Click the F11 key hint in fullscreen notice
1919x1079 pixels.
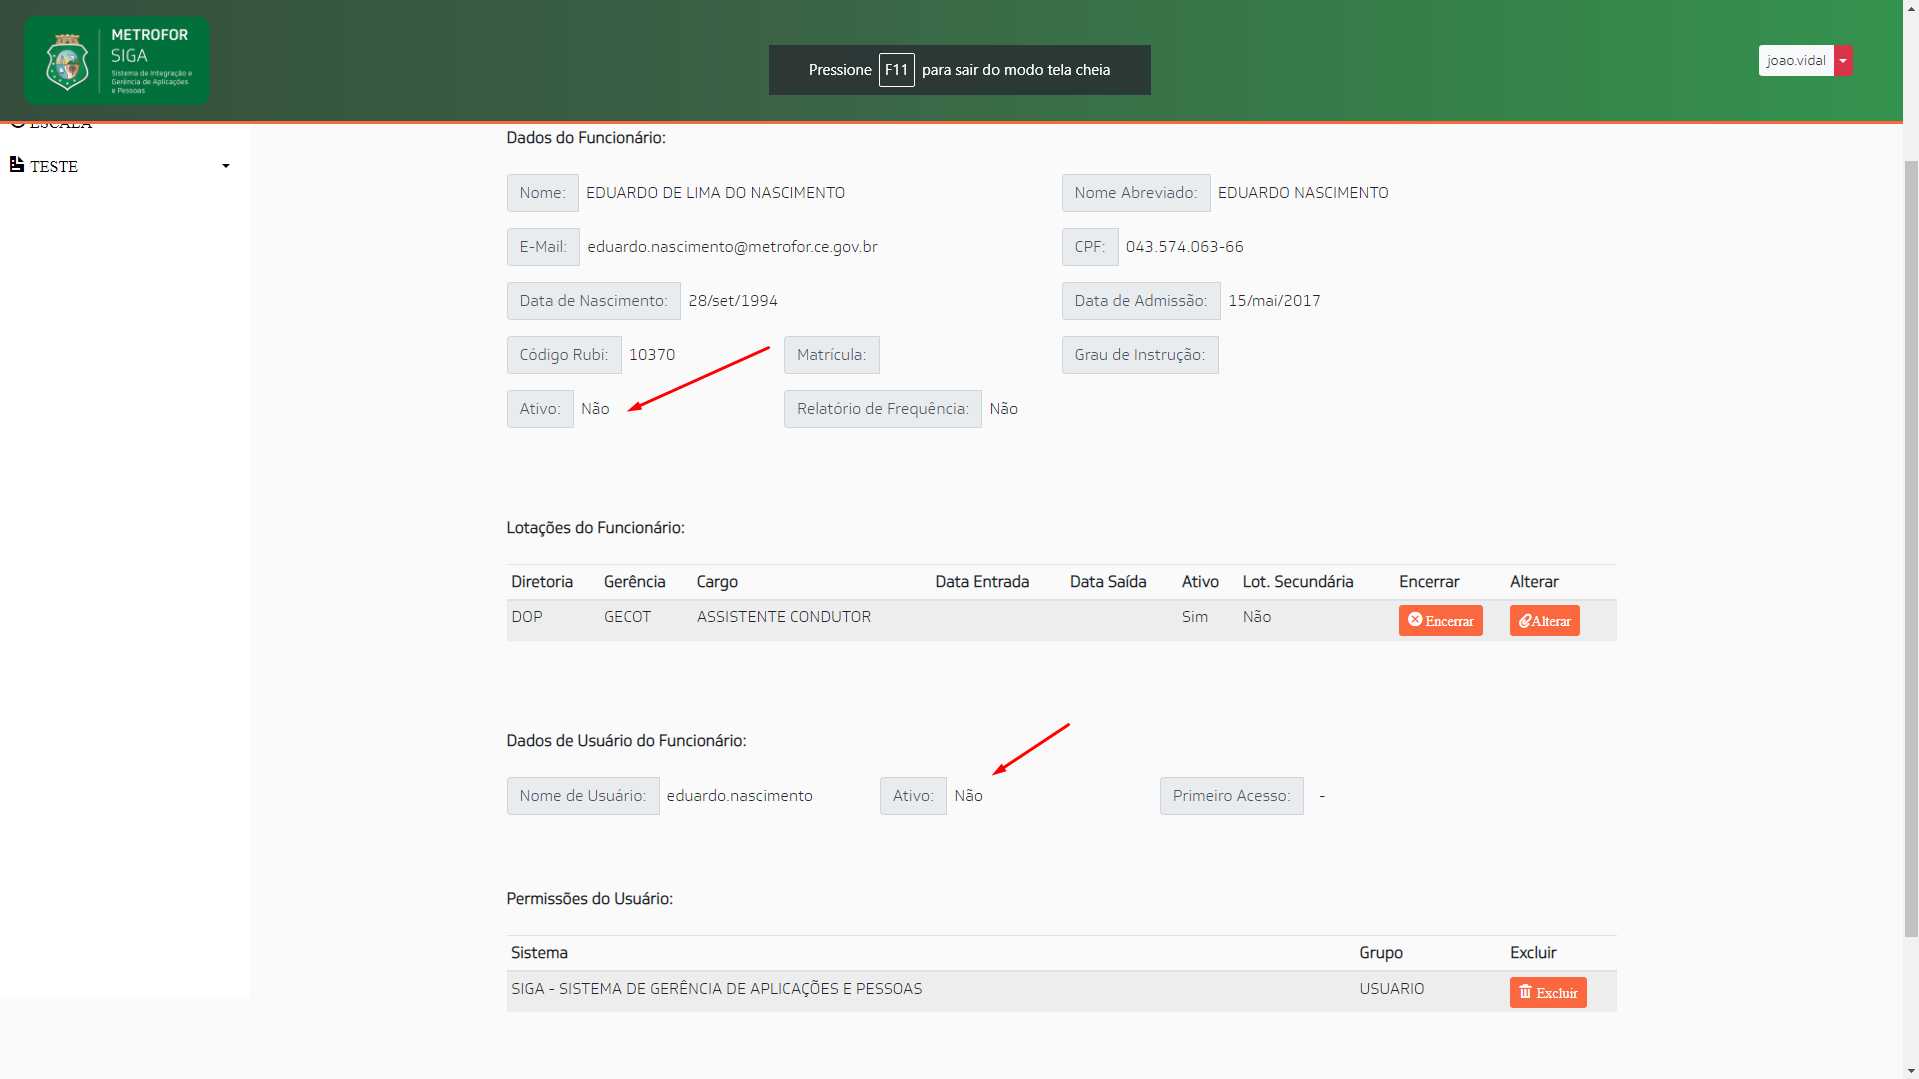click(896, 70)
